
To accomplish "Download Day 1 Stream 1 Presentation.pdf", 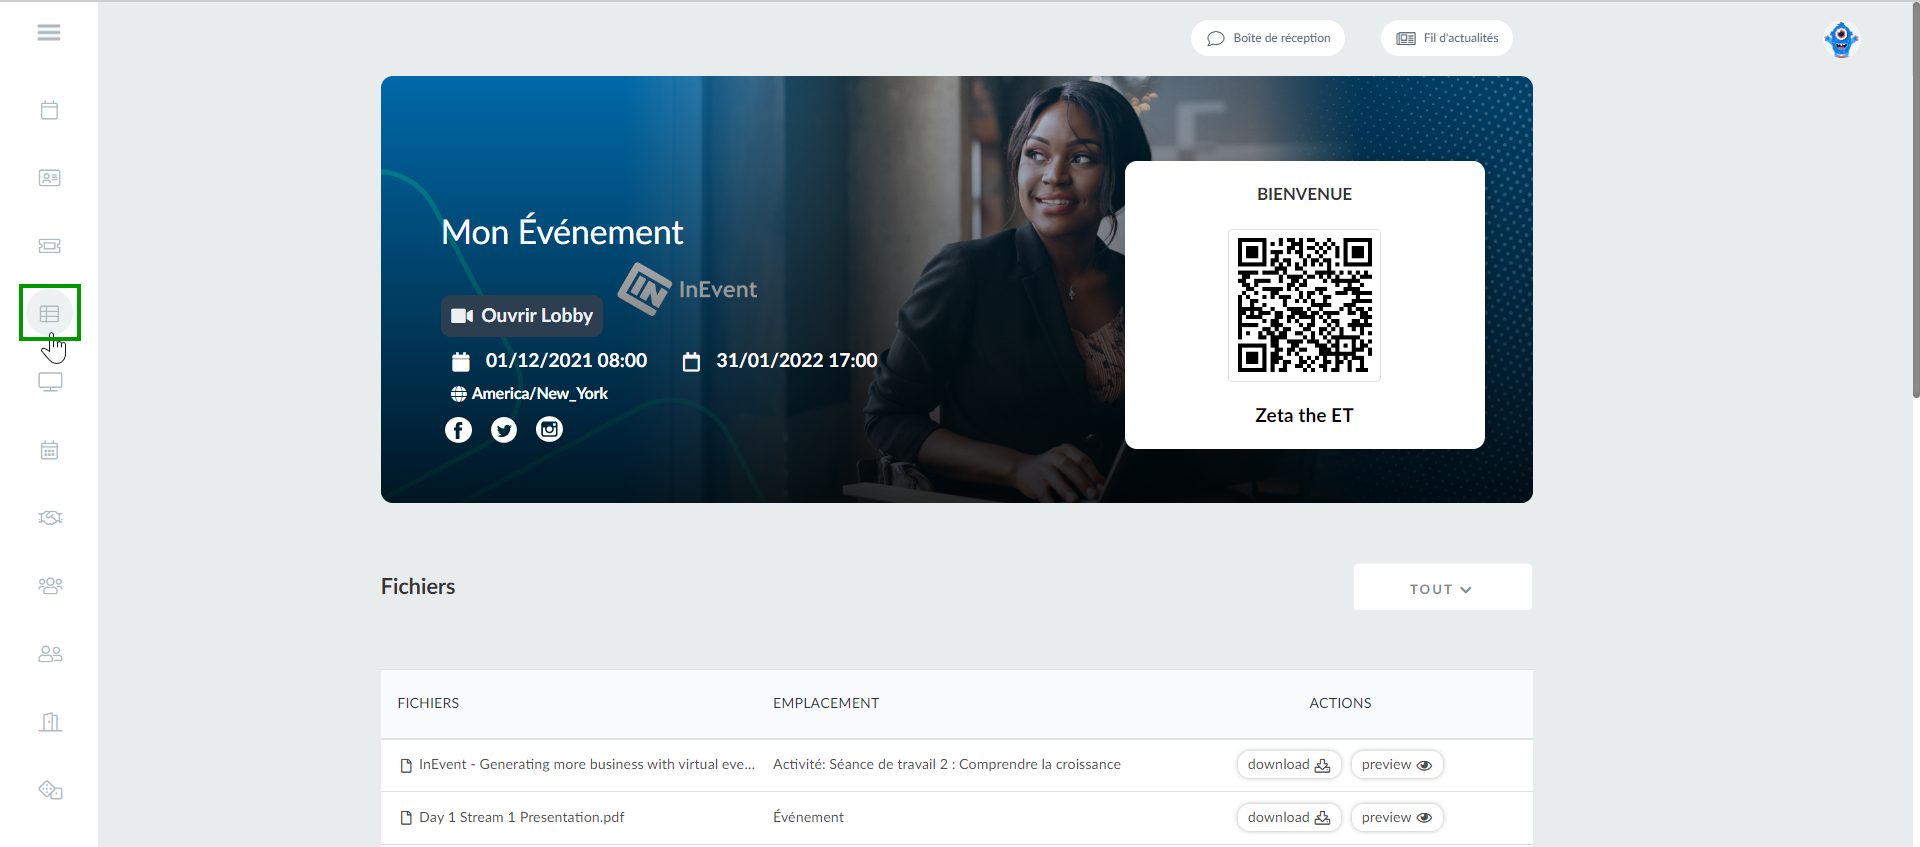I will [x=1288, y=818].
